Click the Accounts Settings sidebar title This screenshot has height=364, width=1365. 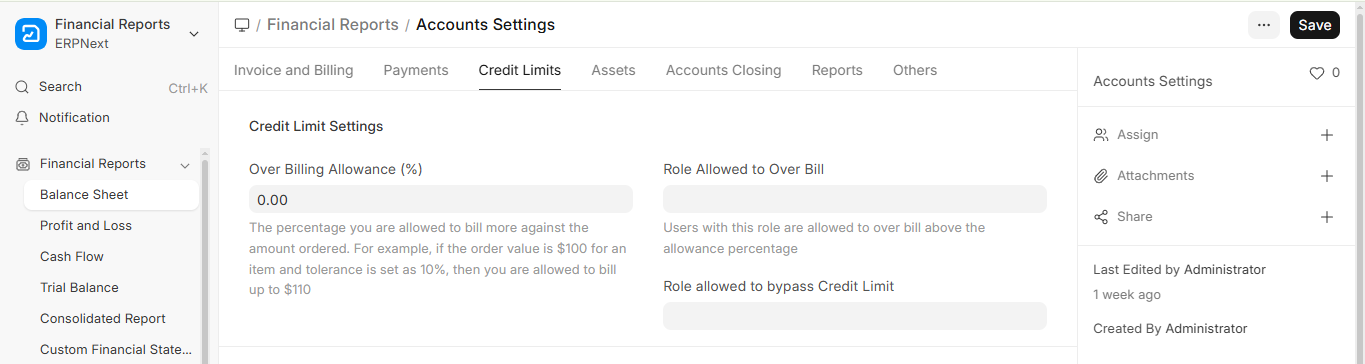point(1153,81)
